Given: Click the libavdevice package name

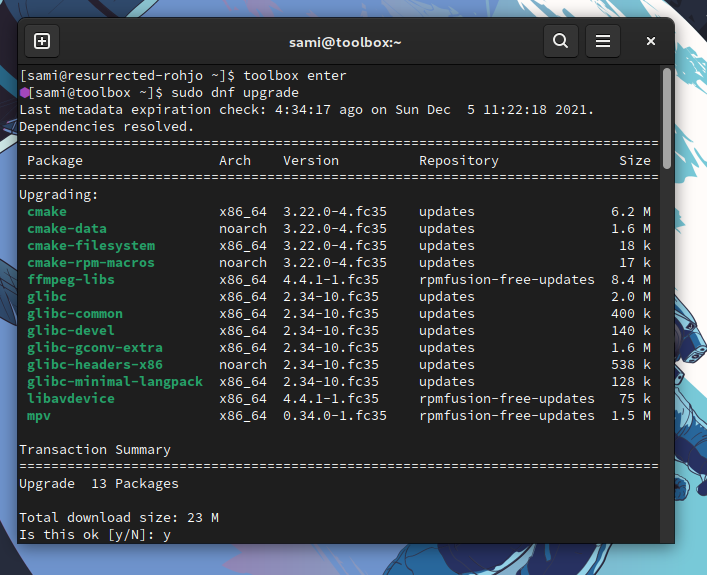Looking at the screenshot, I should click(71, 399).
